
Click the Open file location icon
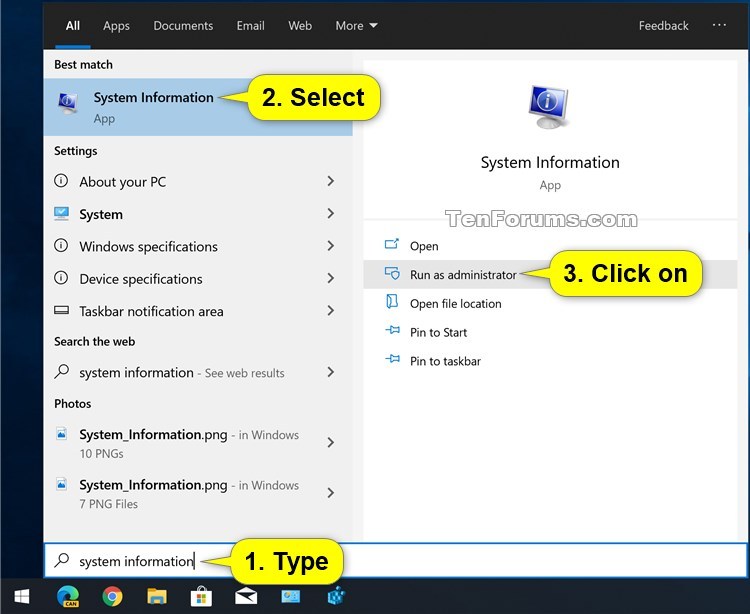tap(392, 302)
